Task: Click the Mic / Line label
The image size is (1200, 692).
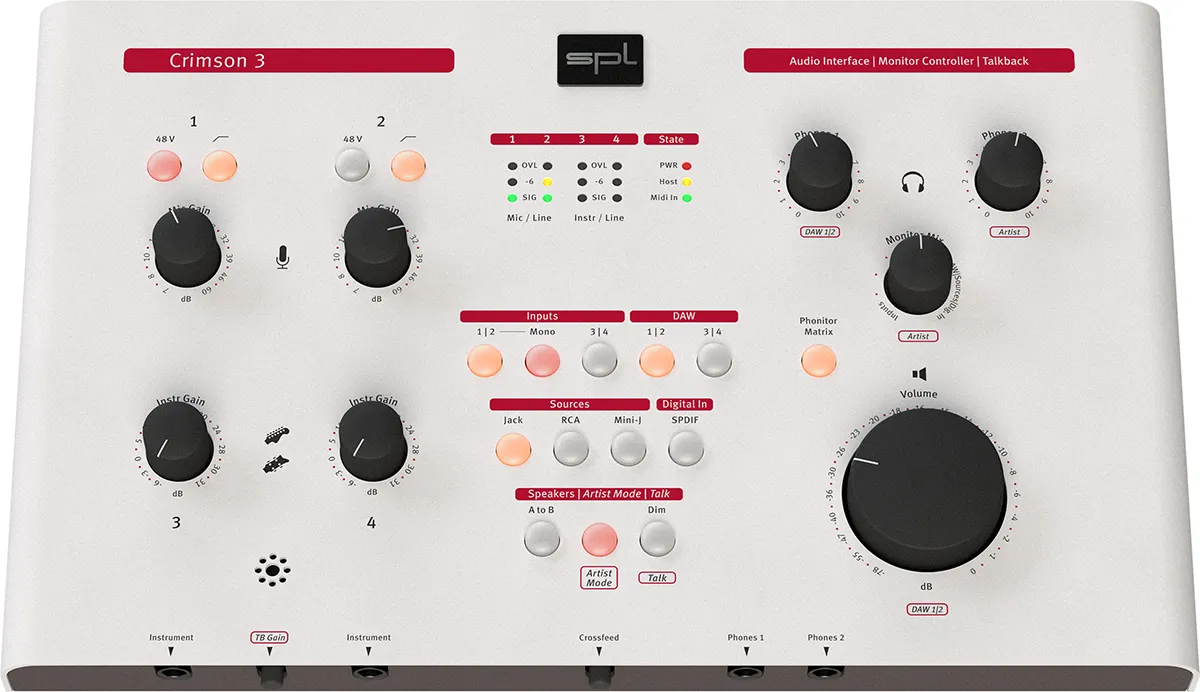Action: (529, 217)
